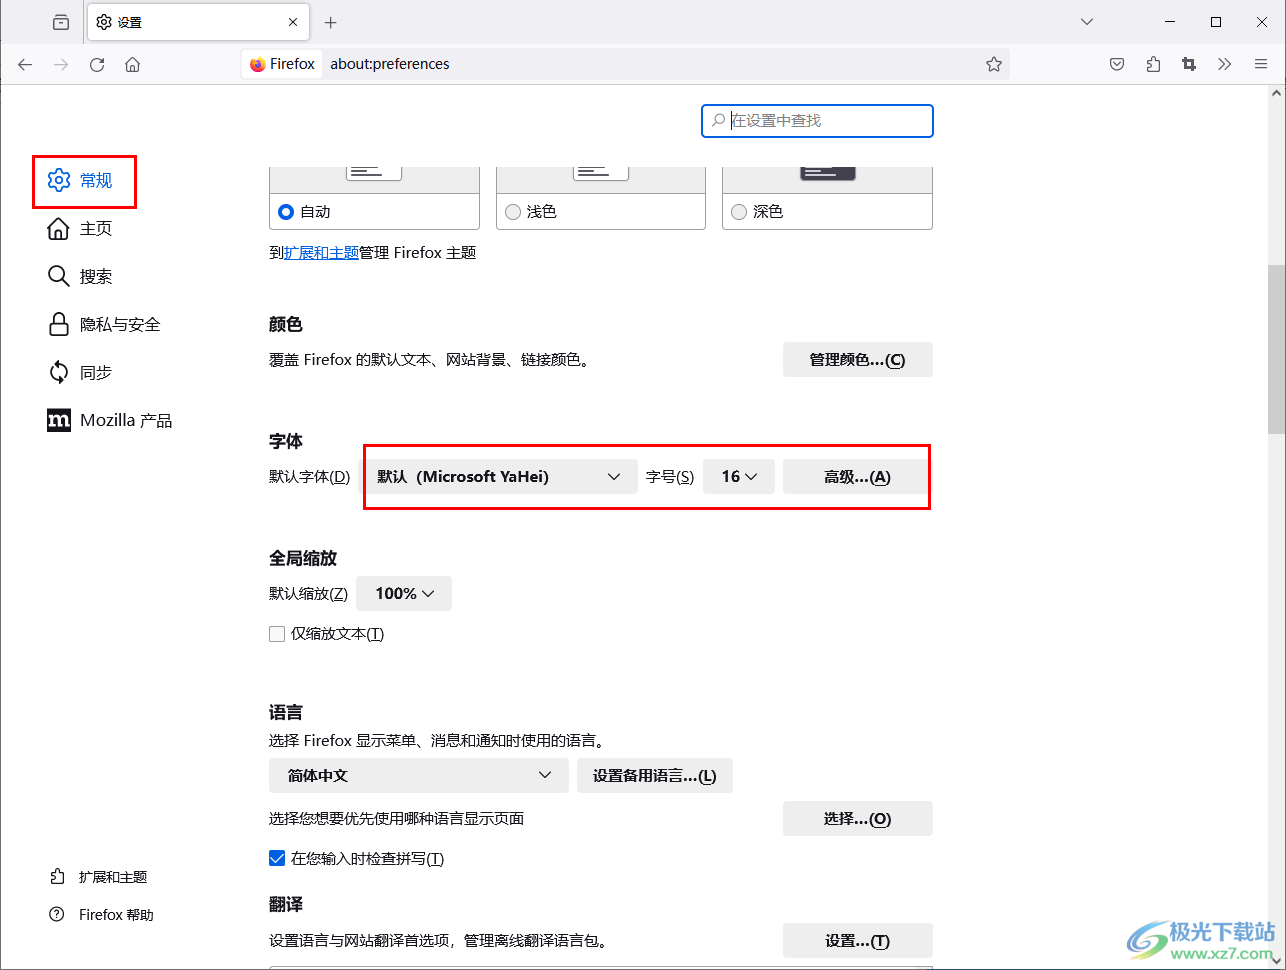
Task: Go to home page icon
Action: point(133,64)
